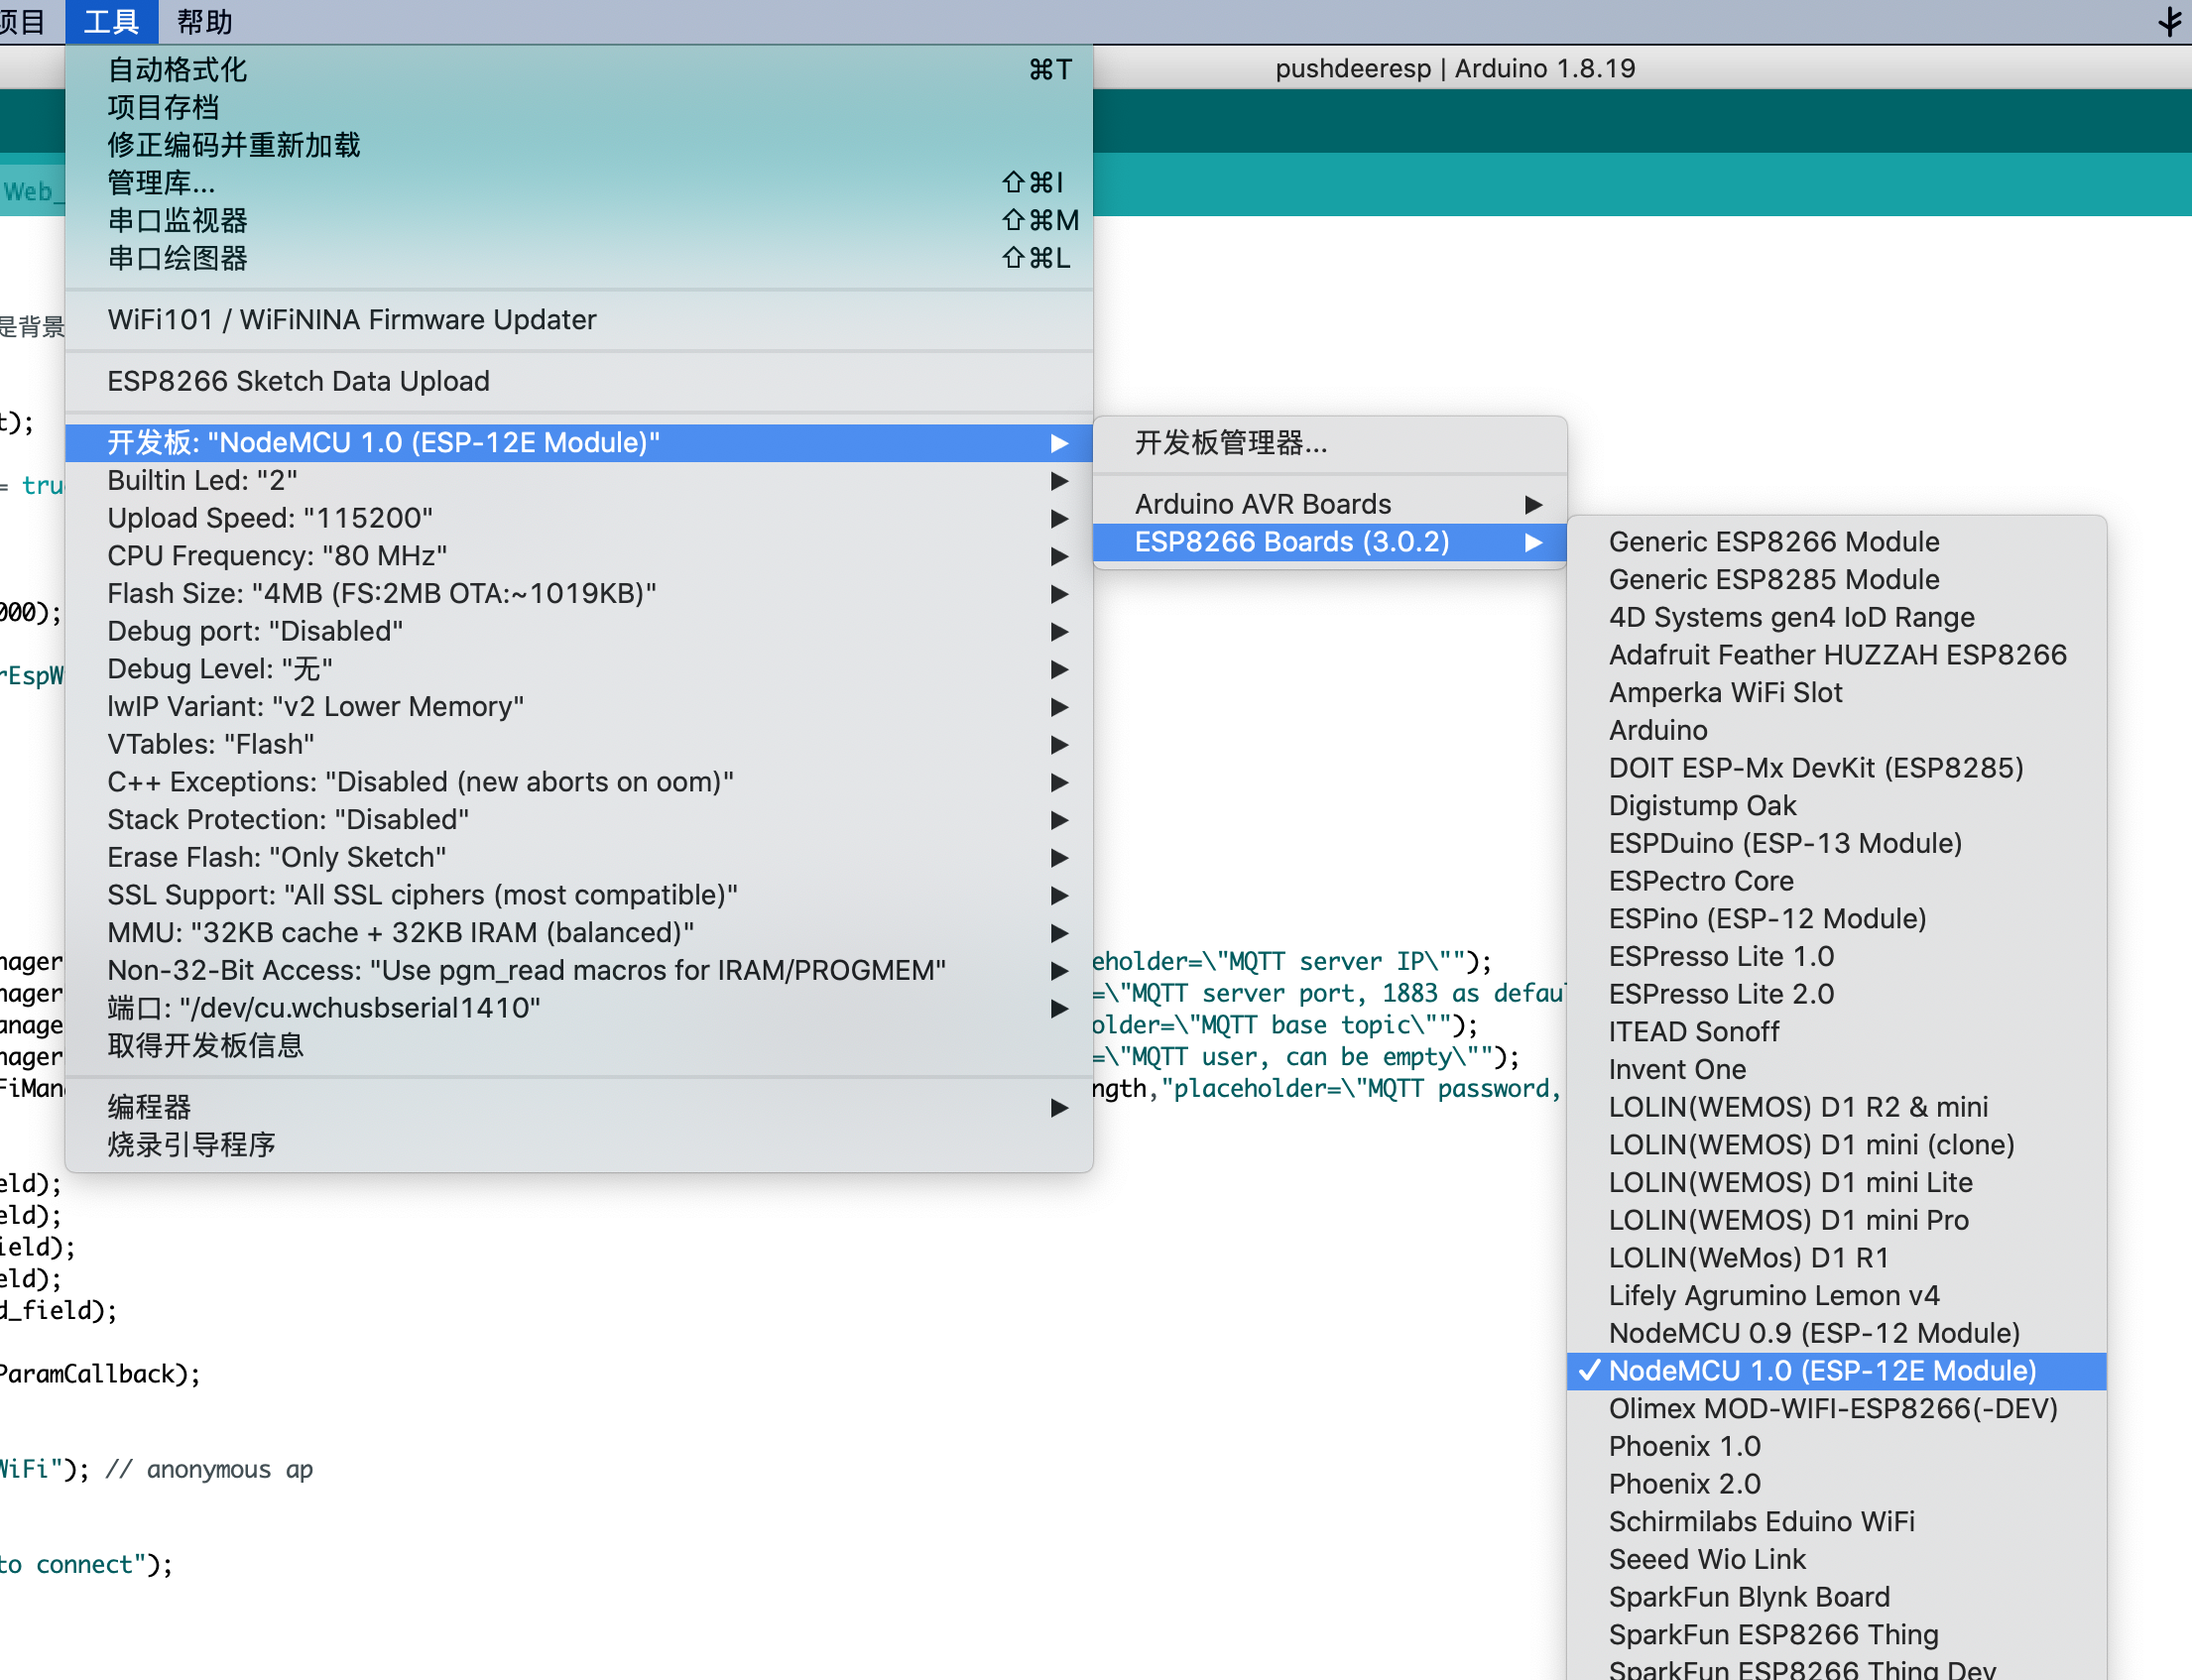
Task: Select LOLIN(WEMOS) D1 mini (clone)
Action: tap(1837, 1145)
